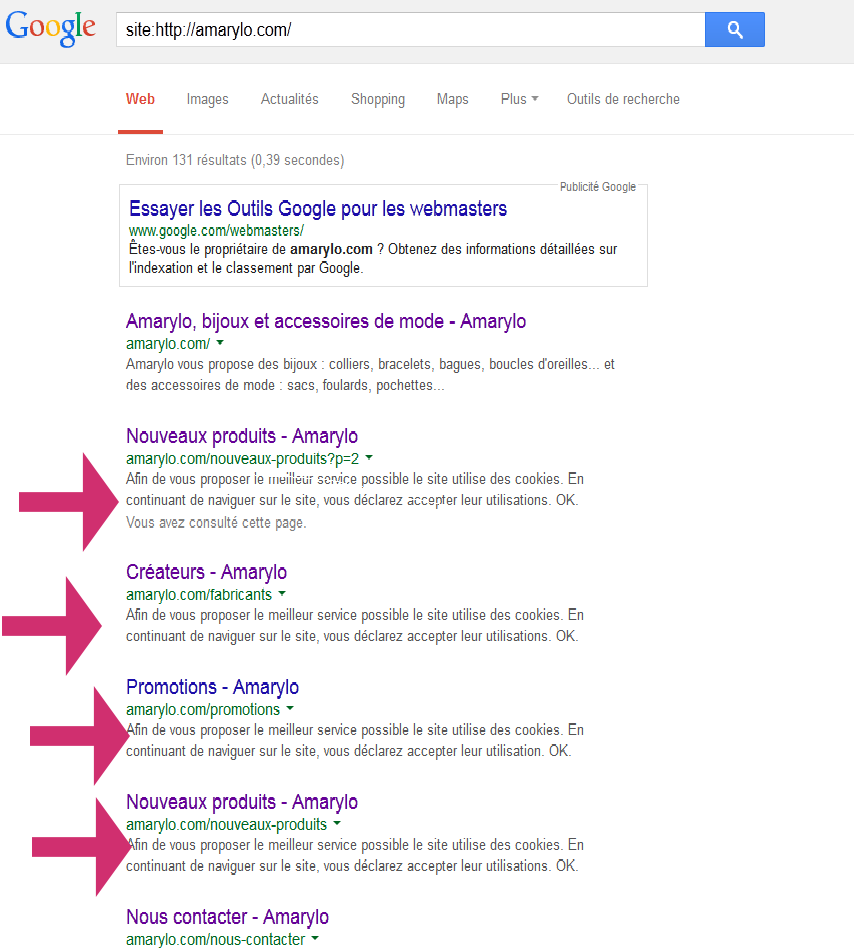Open Nouveaux produits result under amarylo.com/nouveaux-produits URL

tap(242, 802)
